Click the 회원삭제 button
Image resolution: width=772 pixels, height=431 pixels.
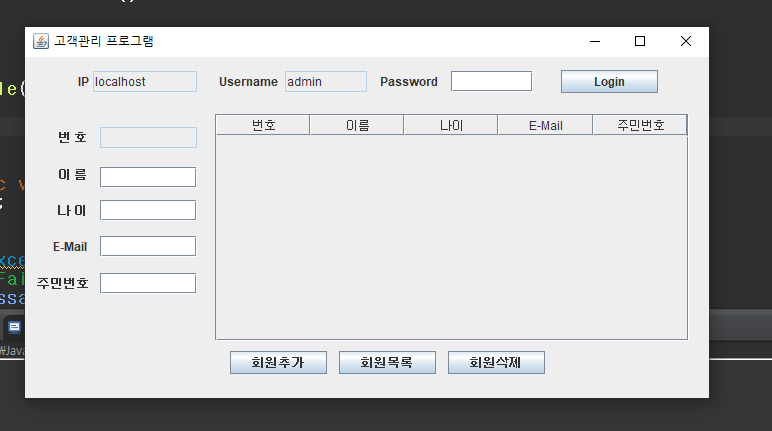[x=496, y=363]
